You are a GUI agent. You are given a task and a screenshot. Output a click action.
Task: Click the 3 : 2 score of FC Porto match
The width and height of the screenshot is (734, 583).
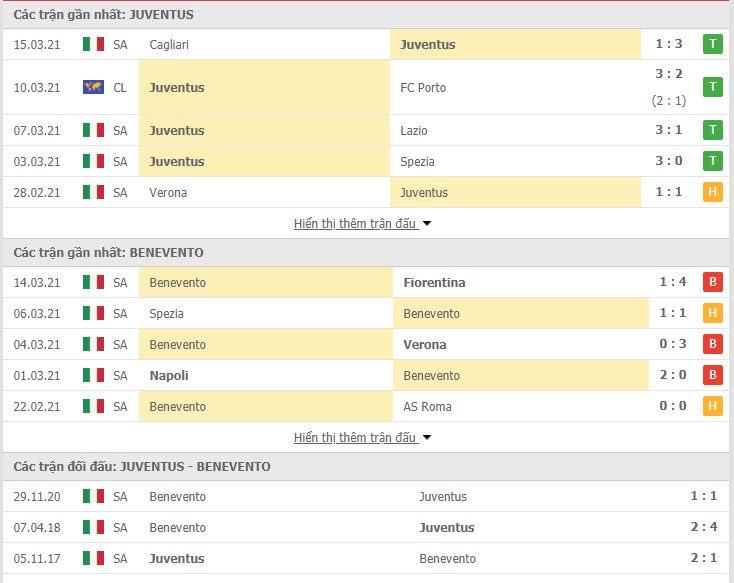click(668, 74)
